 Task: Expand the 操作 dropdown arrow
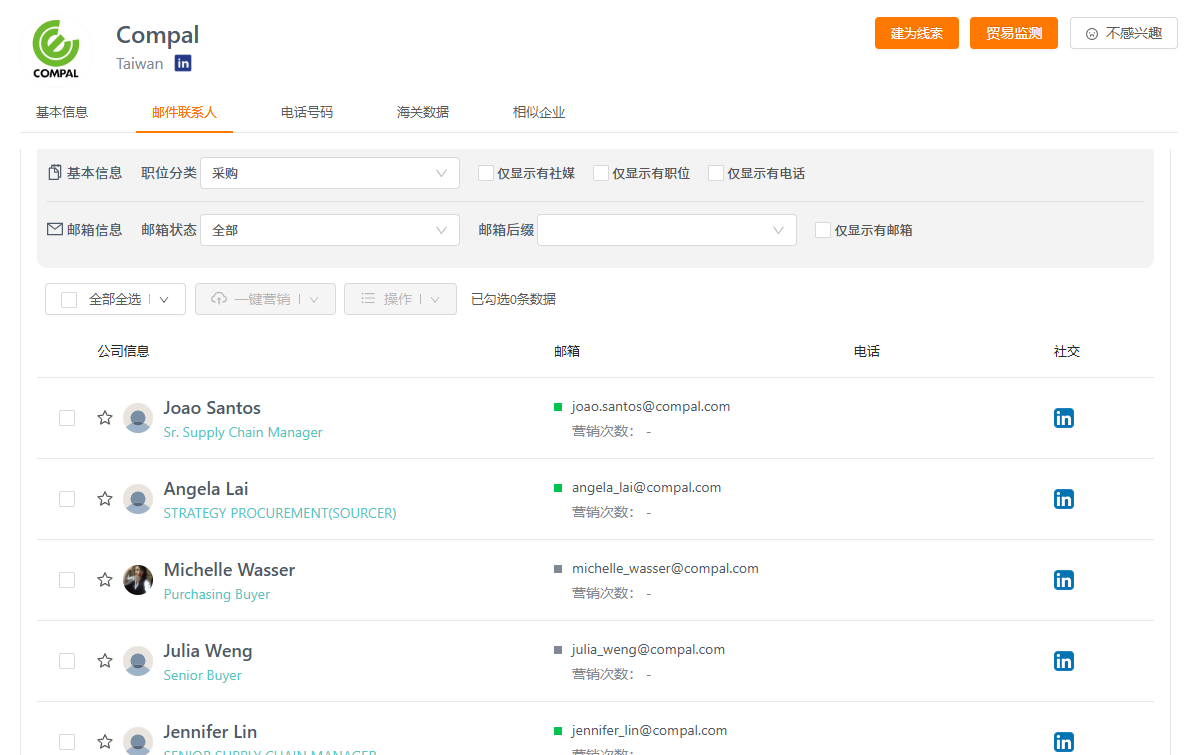pos(435,300)
